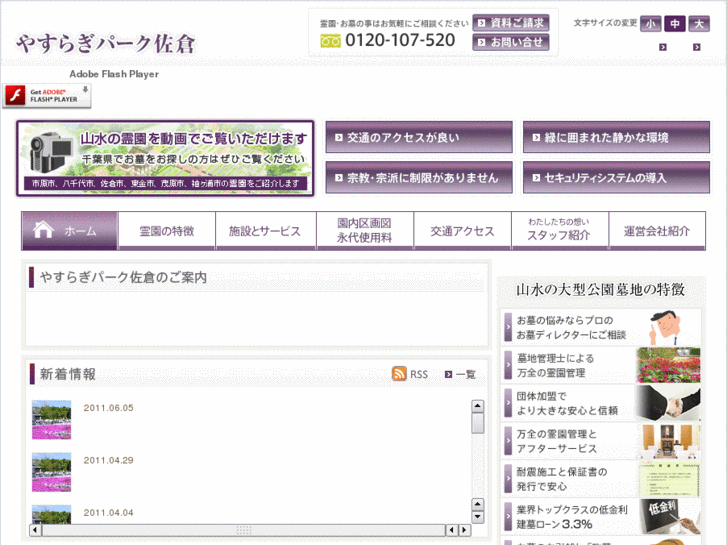Open 宗教・宗派に制限がありません button

pos(419,178)
